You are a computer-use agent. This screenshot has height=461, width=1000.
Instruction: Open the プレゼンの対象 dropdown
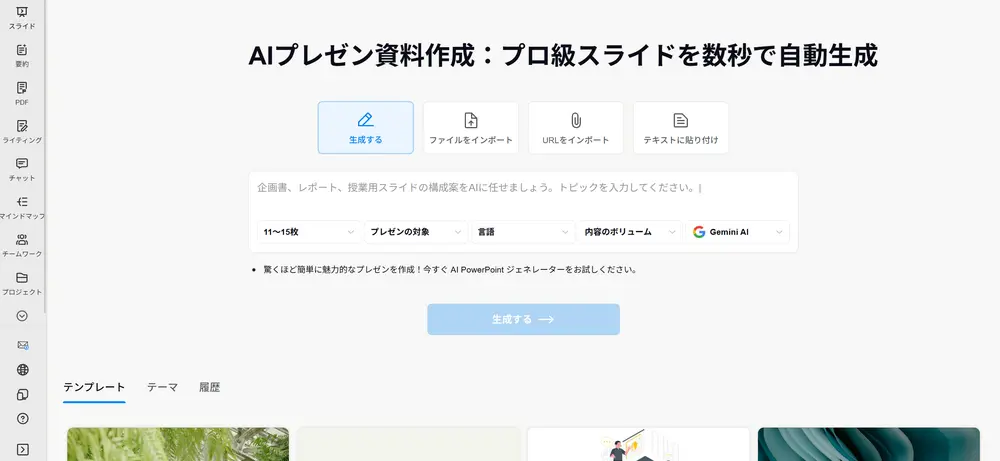point(416,232)
